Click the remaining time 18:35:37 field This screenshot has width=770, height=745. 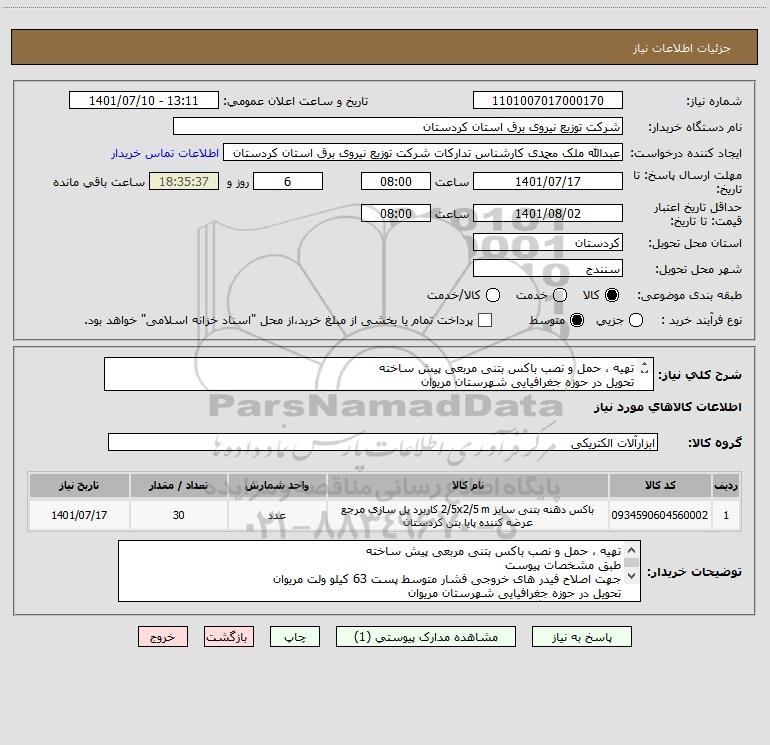pyautogui.click(x=184, y=181)
